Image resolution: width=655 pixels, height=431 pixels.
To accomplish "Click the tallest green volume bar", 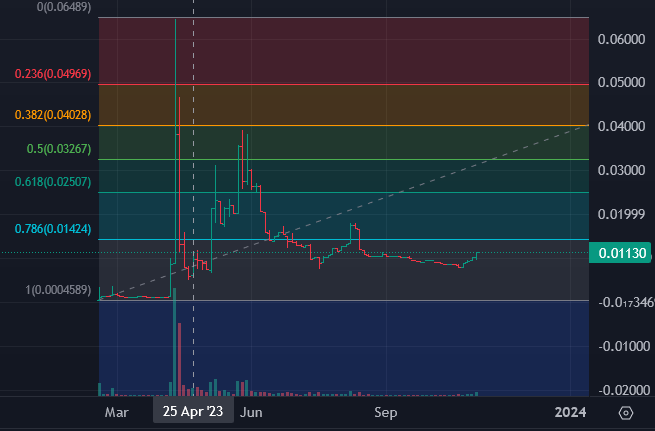I will [x=175, y=342].
